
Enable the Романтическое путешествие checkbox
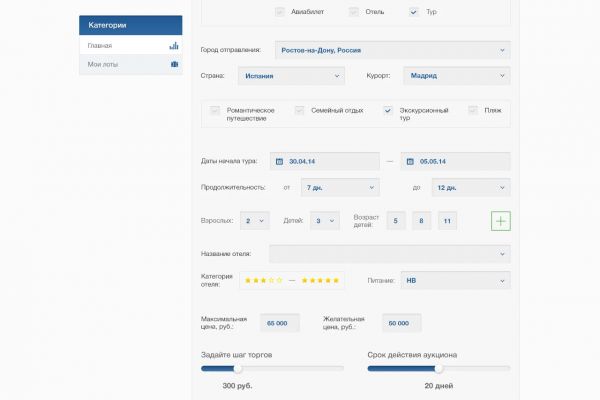click(215, 111)
